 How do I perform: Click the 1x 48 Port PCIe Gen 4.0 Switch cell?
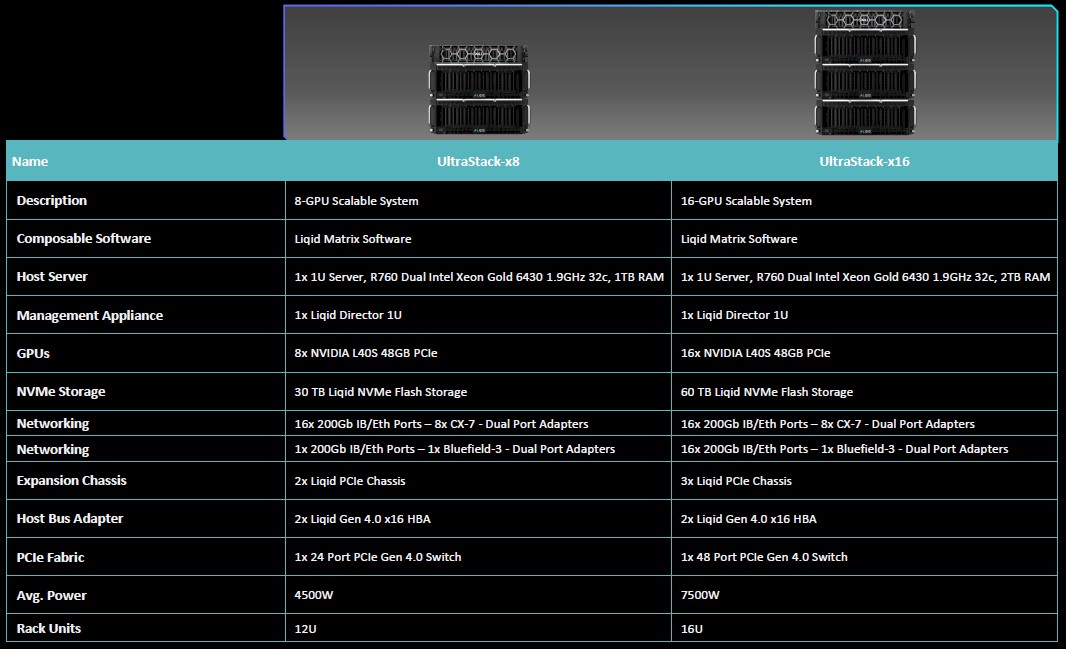click(x=764, y=557)
